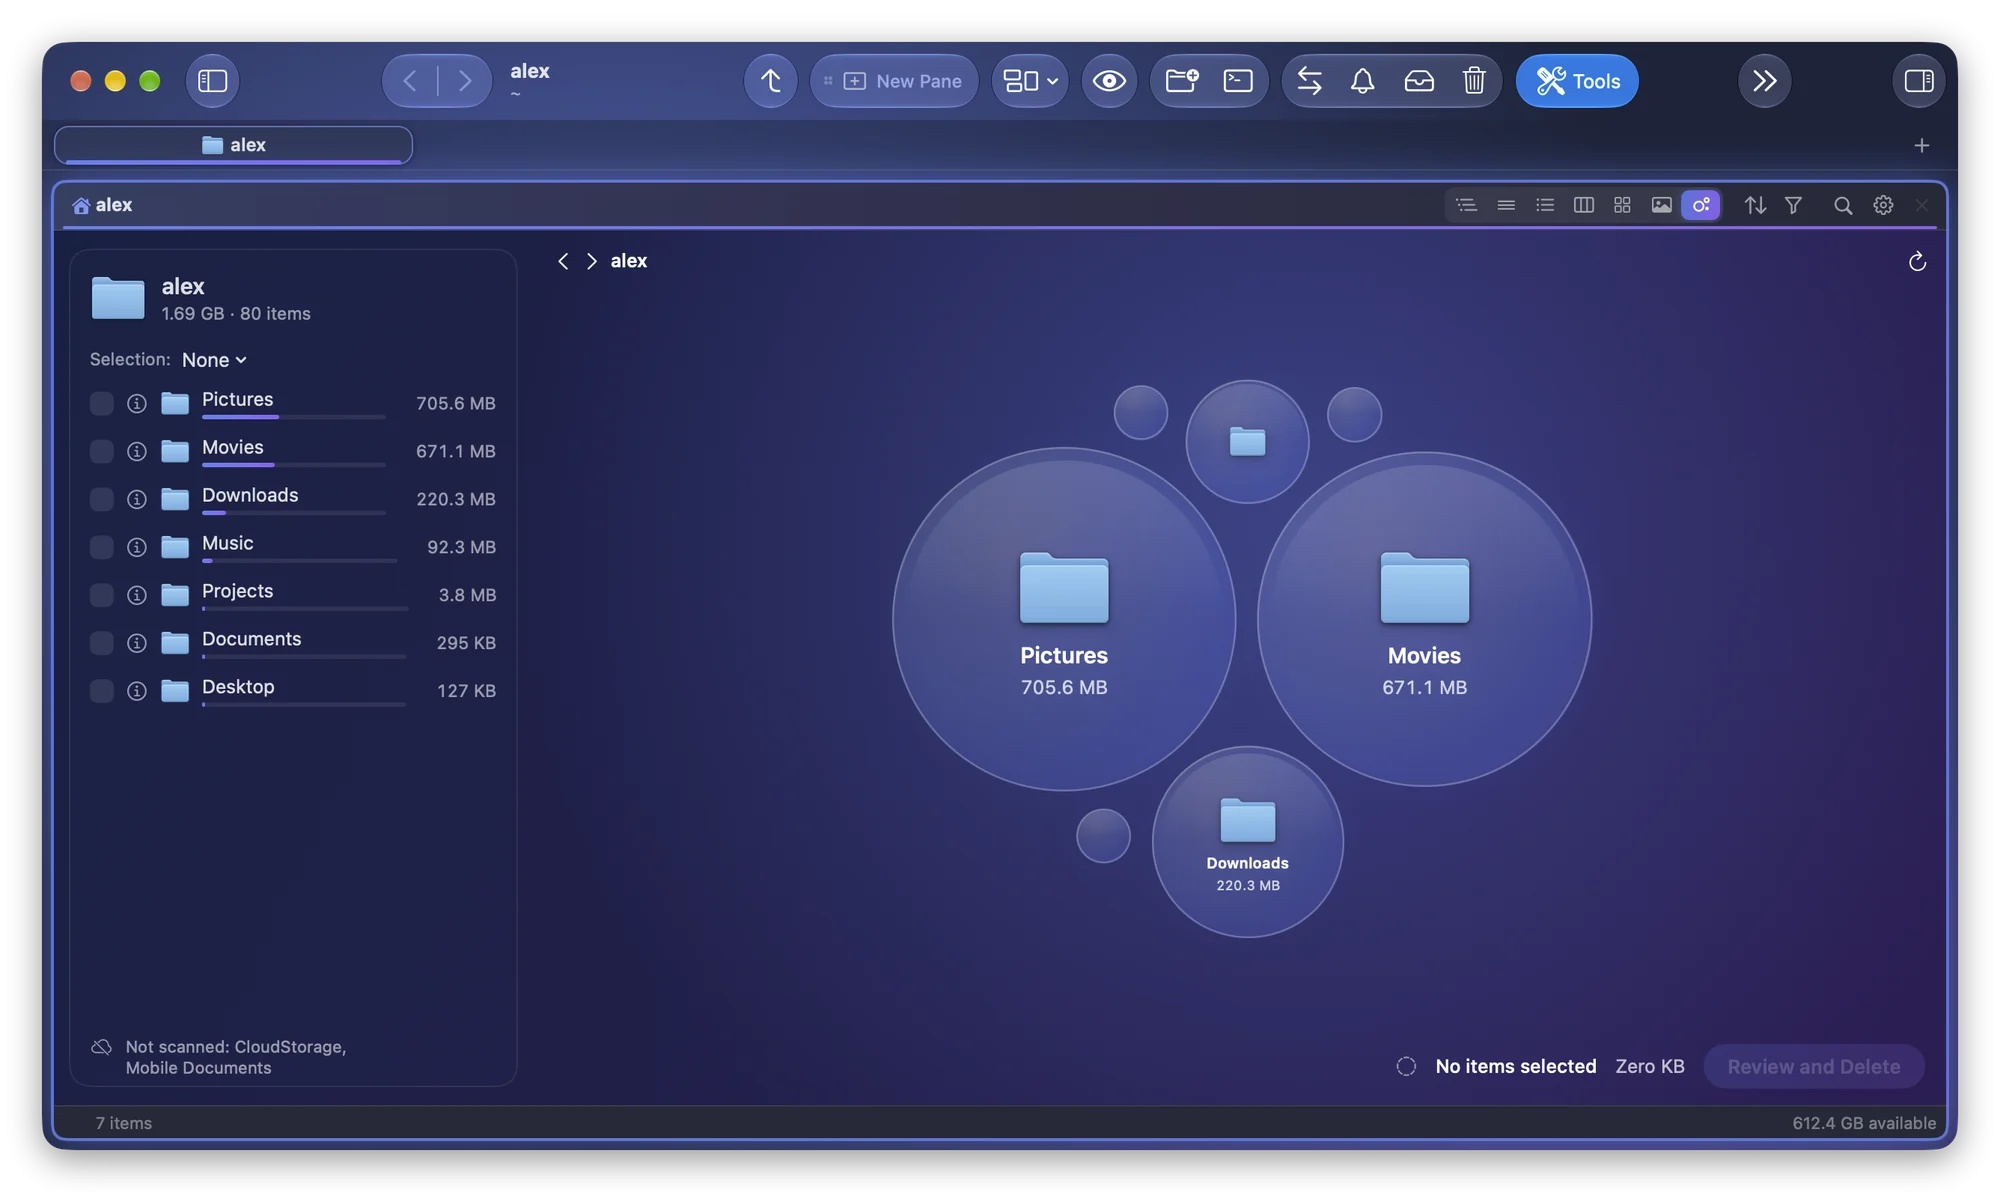Open the inbox tray icon

(x=1419, y=81)
